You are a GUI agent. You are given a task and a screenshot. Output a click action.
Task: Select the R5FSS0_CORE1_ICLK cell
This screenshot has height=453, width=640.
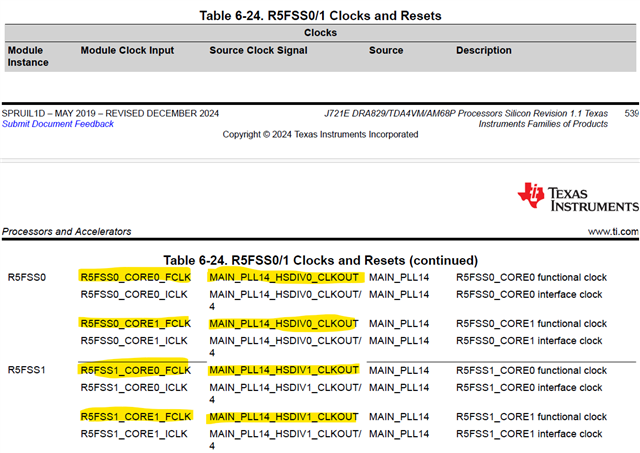(134, 341)
